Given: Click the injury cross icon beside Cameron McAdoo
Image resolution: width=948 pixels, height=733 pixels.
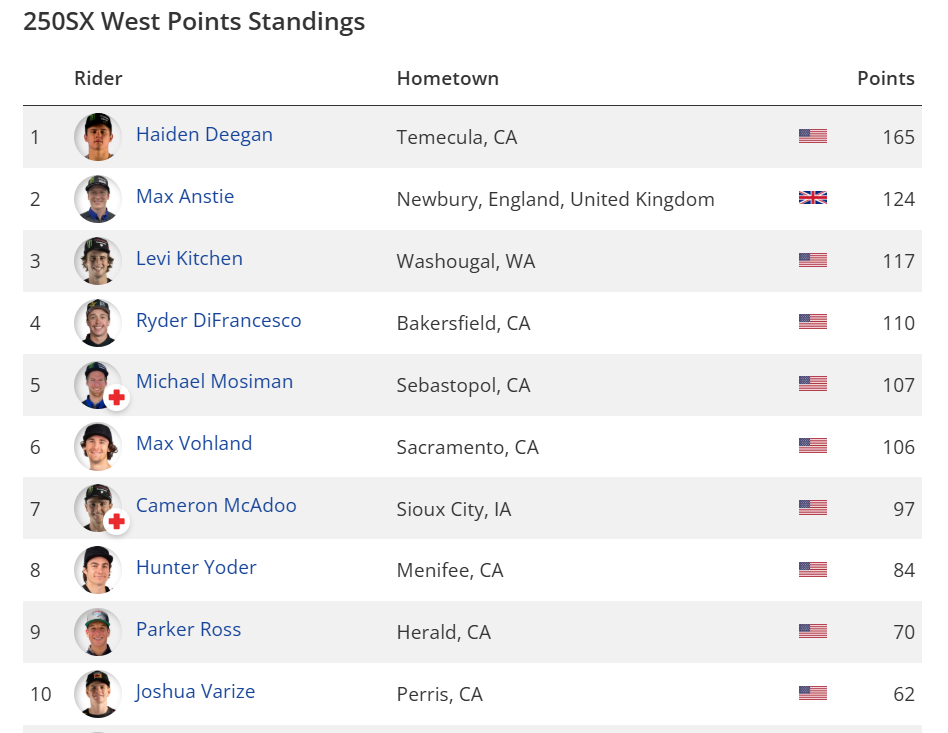Looking at the screenshot, I should [x=117, y=521].
